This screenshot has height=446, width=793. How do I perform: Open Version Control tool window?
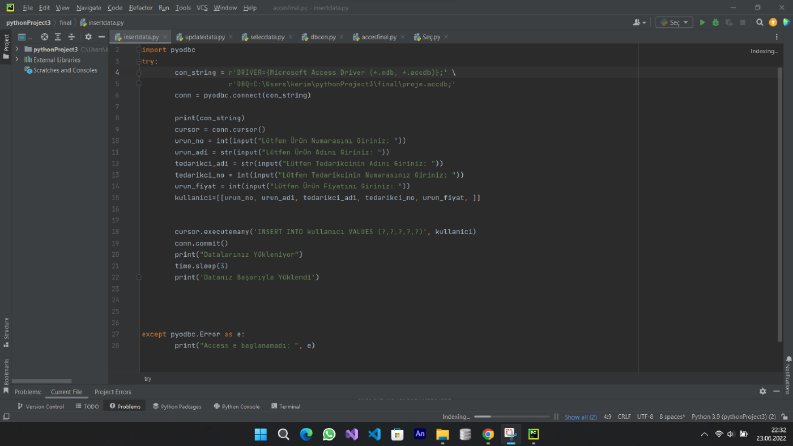[x=40, y=406]
